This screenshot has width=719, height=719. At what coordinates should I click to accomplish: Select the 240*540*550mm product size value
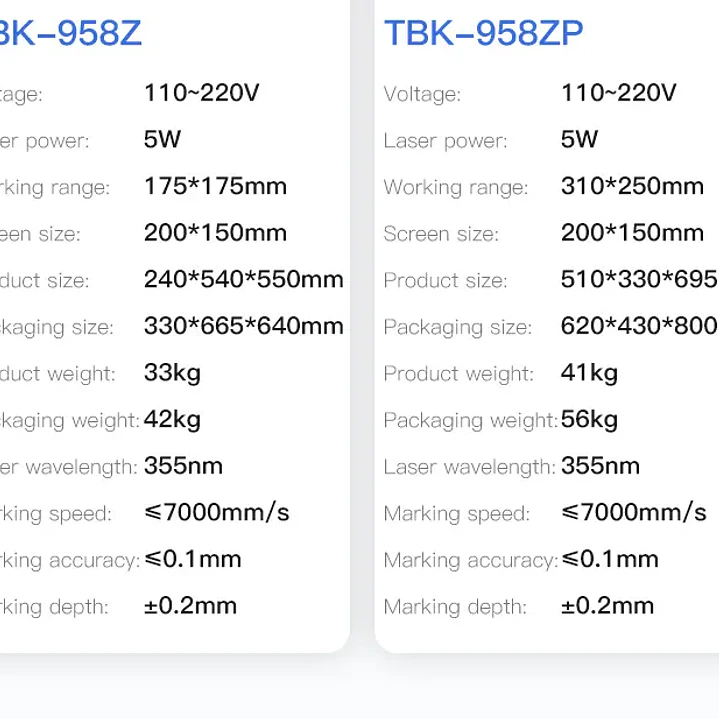(x=243, y=279)
